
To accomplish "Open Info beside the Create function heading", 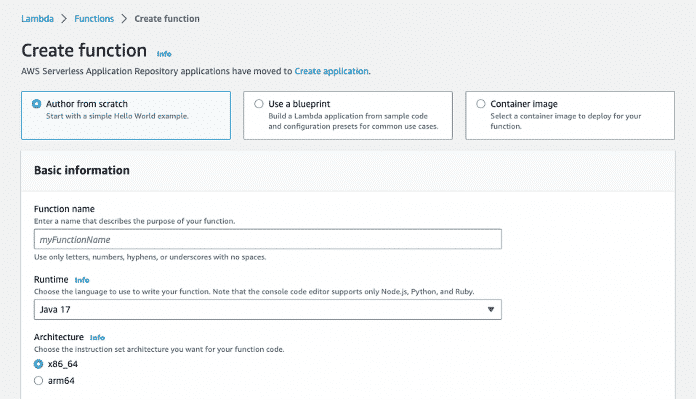I will pyautogui.click(x=164, y=53).
